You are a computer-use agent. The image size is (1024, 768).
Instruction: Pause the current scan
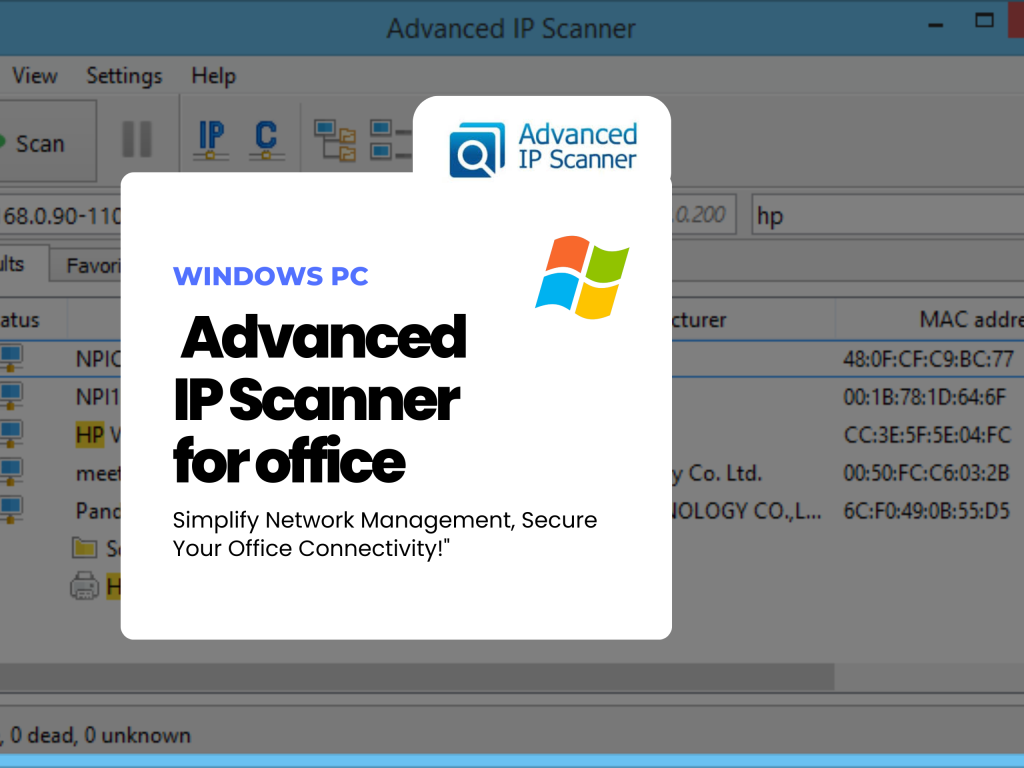[x=137, y=140]
